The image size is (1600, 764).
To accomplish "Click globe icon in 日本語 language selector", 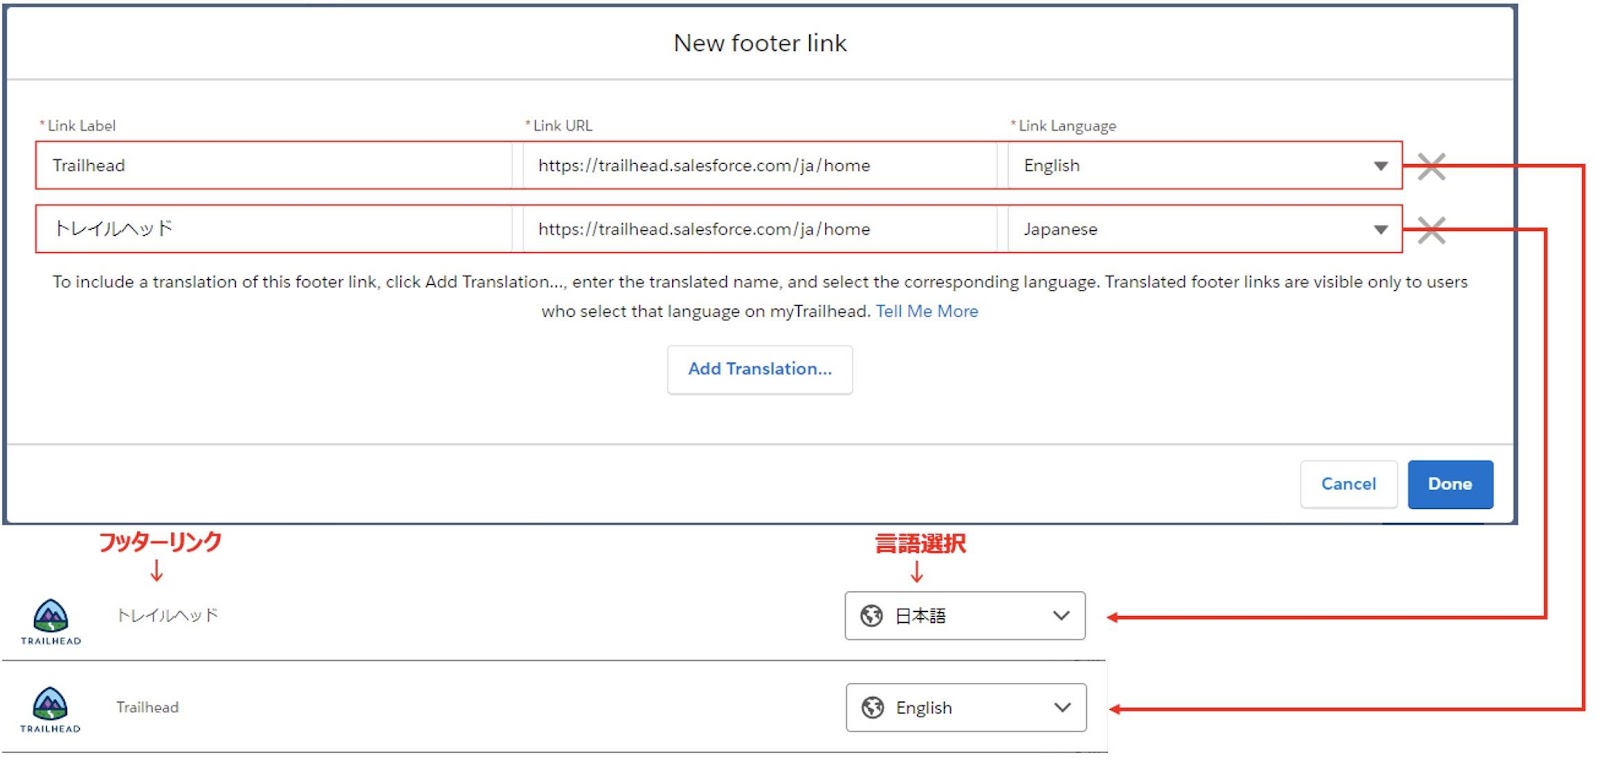I will (x=872, y=616).
